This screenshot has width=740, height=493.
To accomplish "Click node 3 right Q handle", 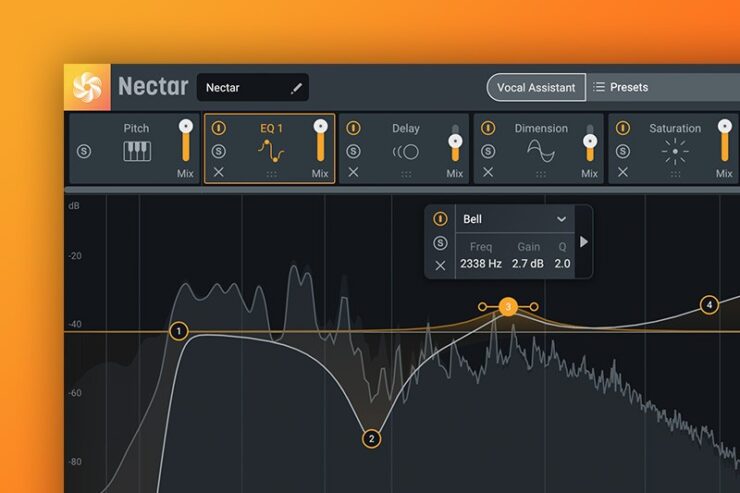I will [x=534, y=307].
